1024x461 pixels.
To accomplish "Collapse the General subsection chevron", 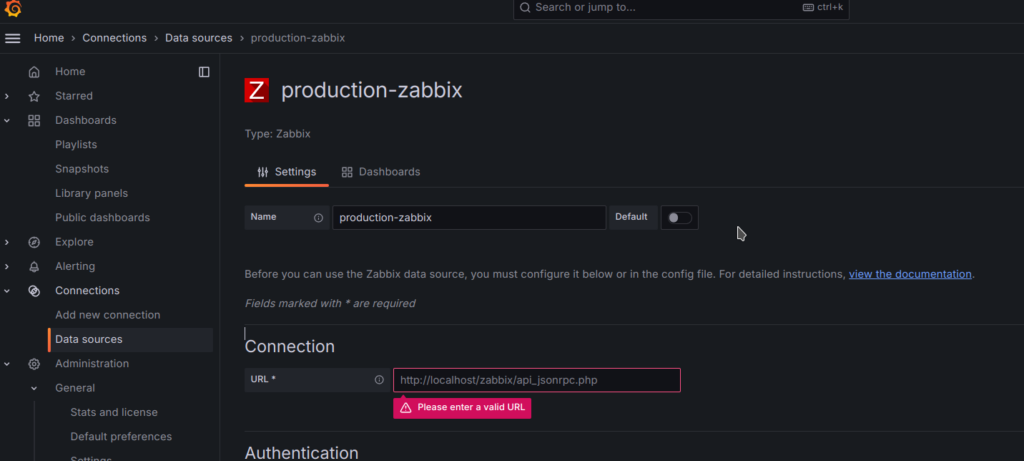I will click(33, 388).
